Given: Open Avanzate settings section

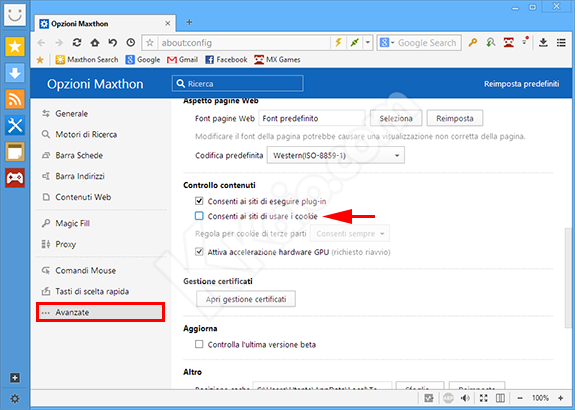Looking at the screenshot, I should click(x=101, y=312).
